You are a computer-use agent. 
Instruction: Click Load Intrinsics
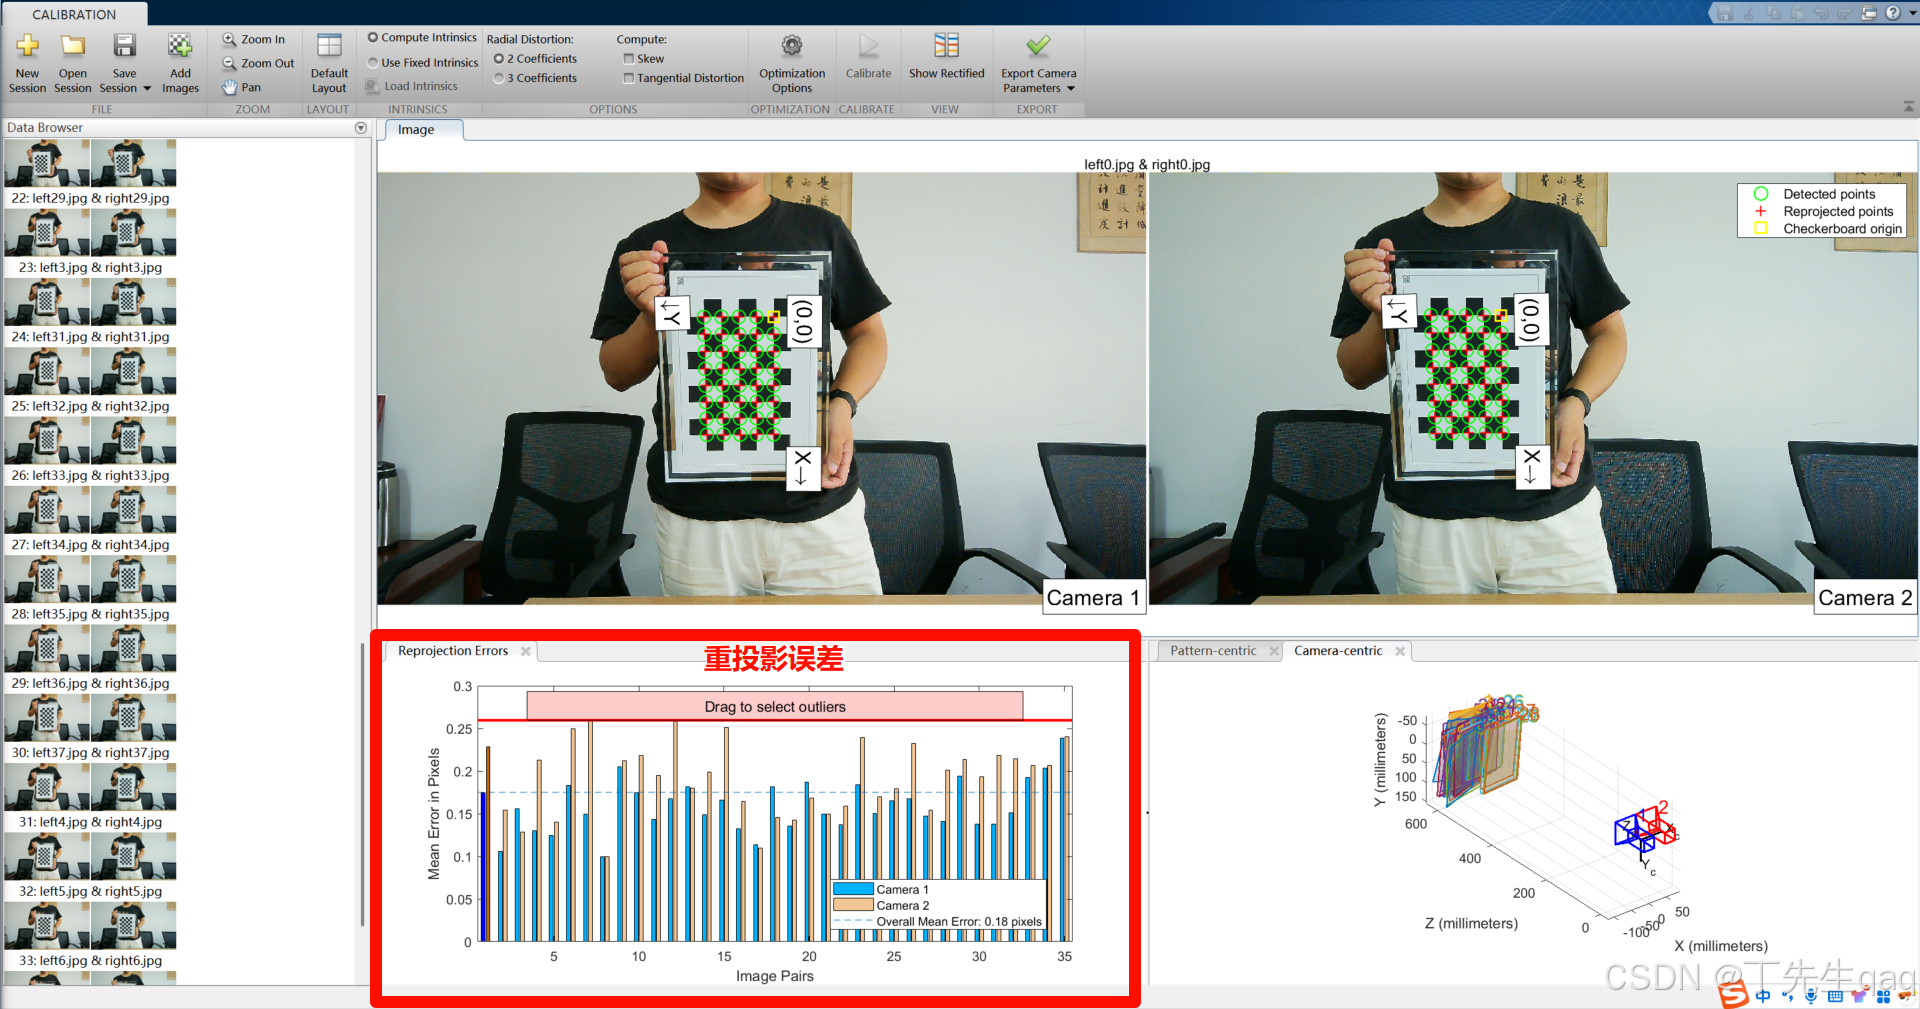(x=412, y=86)
